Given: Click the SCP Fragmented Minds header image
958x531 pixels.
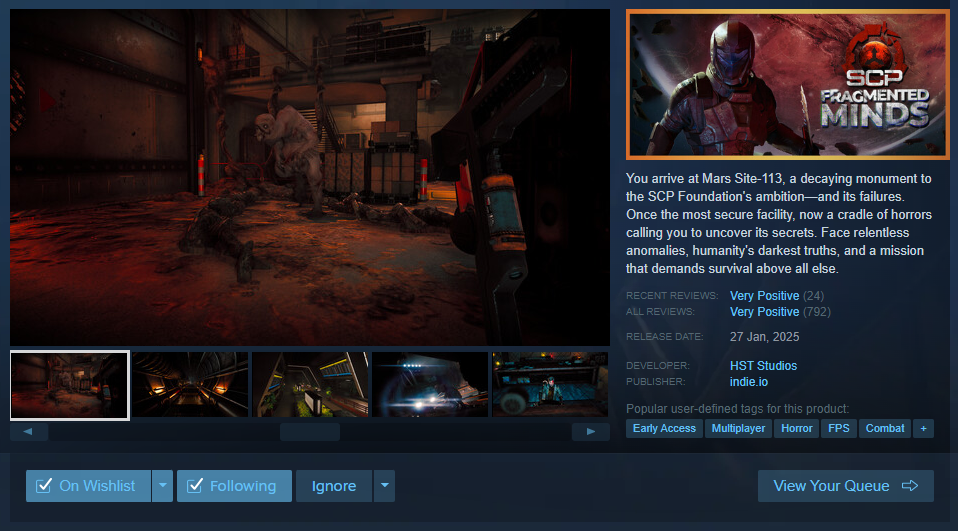Looking at the screenshot, I should [788, 84].
